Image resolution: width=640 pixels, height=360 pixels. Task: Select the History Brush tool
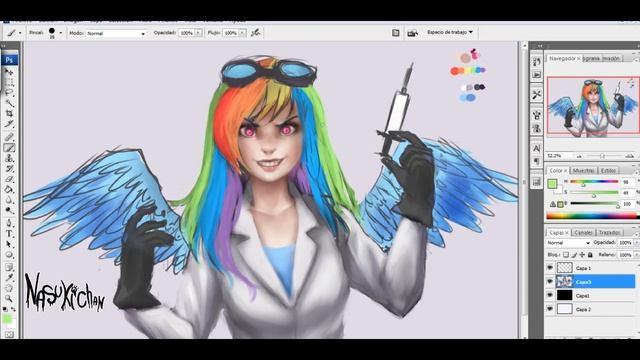pos(9,169)
